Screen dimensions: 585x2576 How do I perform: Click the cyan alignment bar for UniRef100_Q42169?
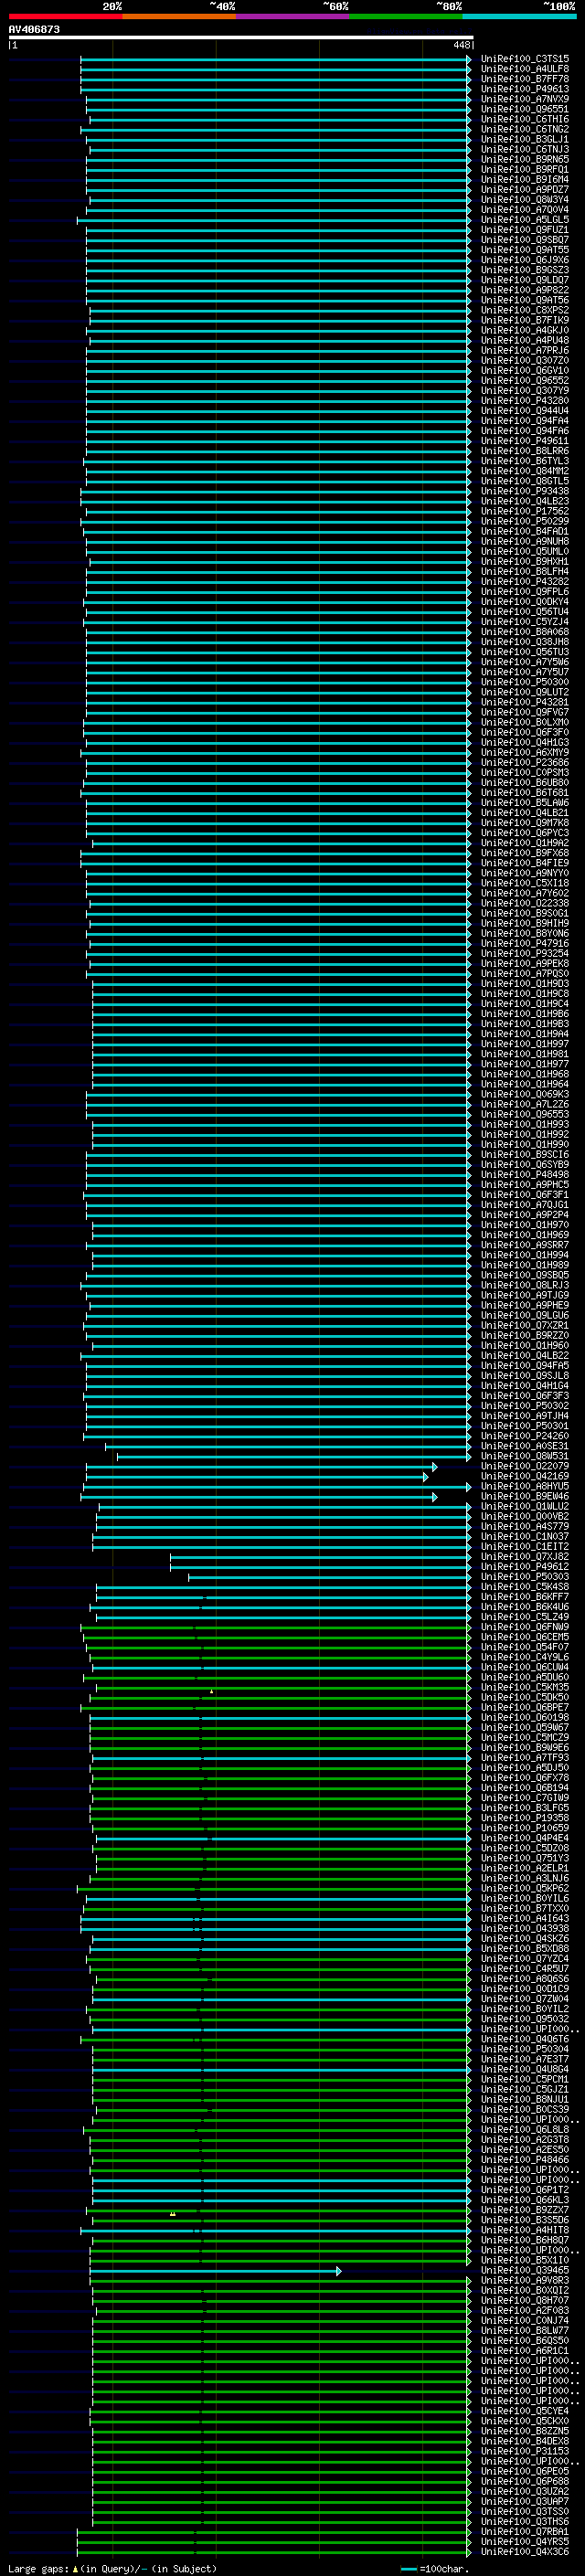[x=256, y=1477]
